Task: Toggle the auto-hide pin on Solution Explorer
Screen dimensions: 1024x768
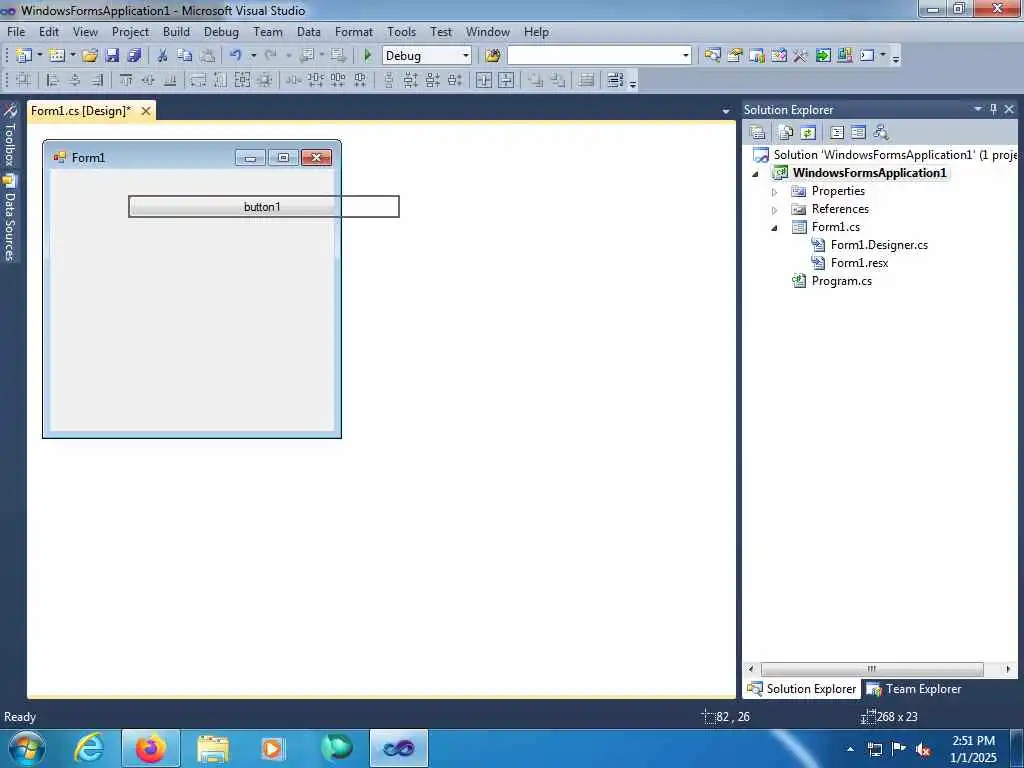Action: coord(993,109)
